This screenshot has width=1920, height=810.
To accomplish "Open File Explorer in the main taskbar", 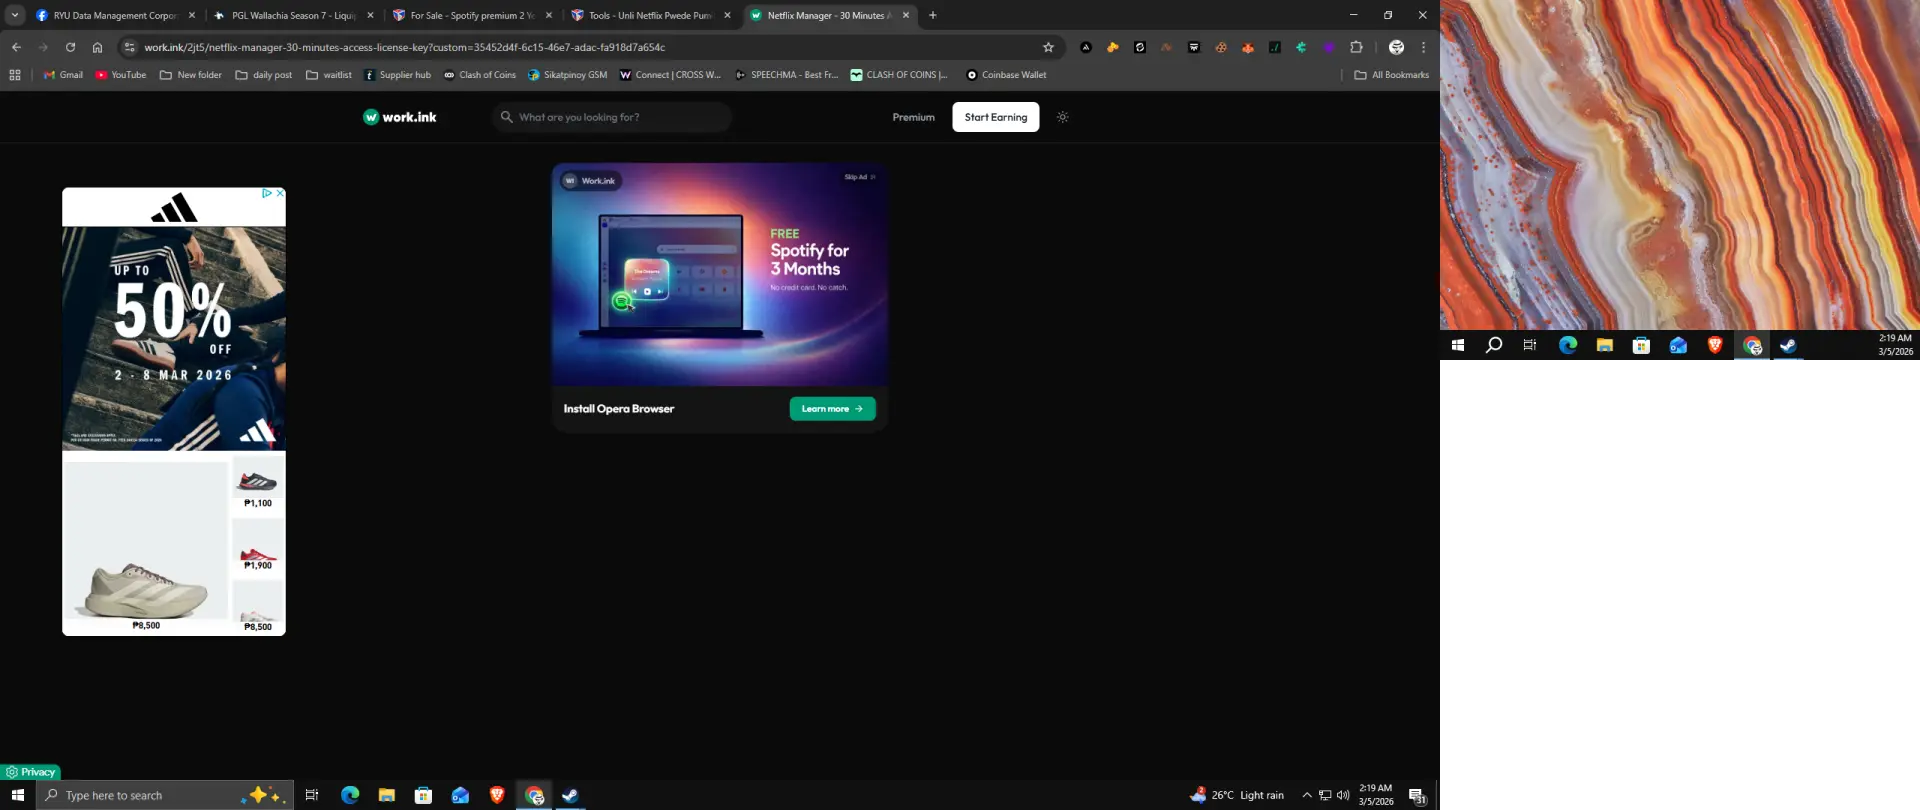I will click(x=387, y=795).
